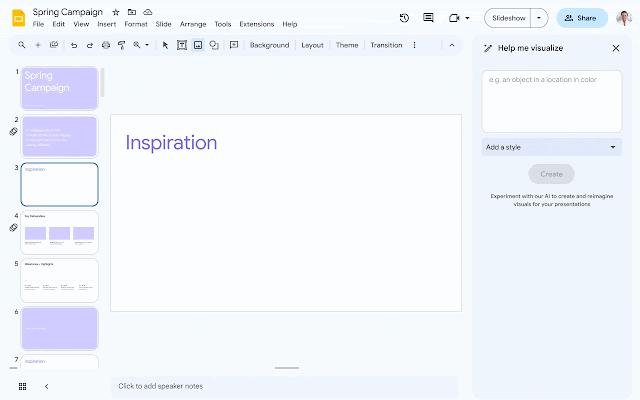Click the zoom magnifier tool

click(137, 45)
